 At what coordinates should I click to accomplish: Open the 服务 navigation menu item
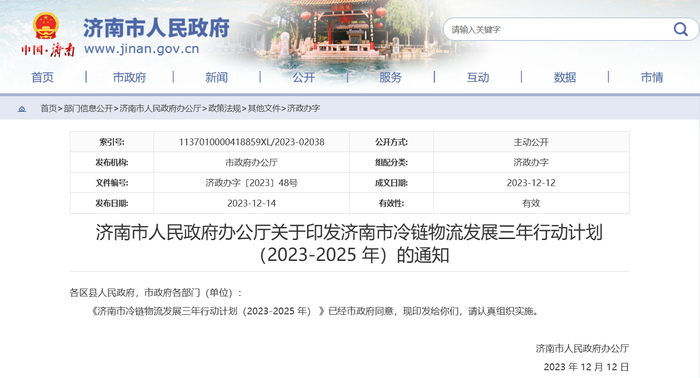coord(391,77)
